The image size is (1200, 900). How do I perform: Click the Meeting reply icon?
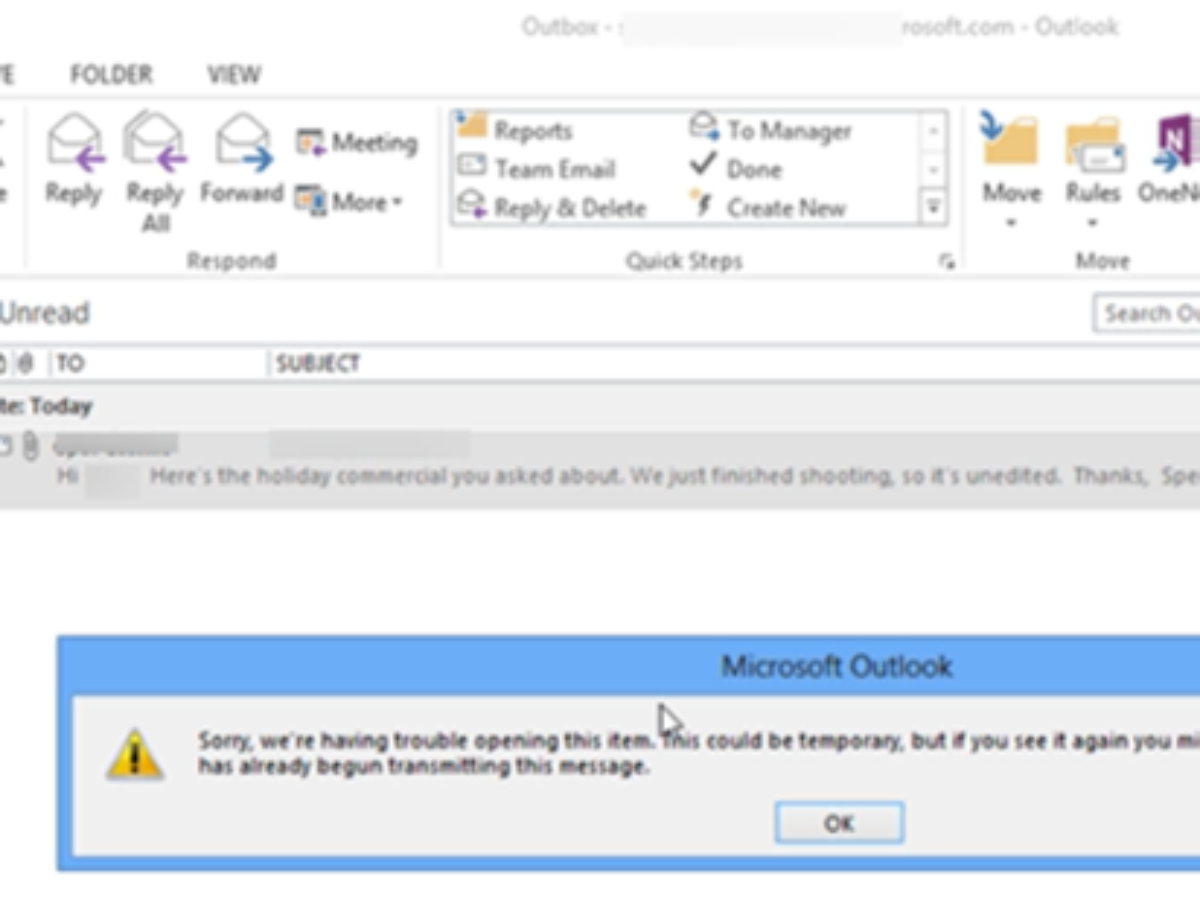click(x=357, y=142)
